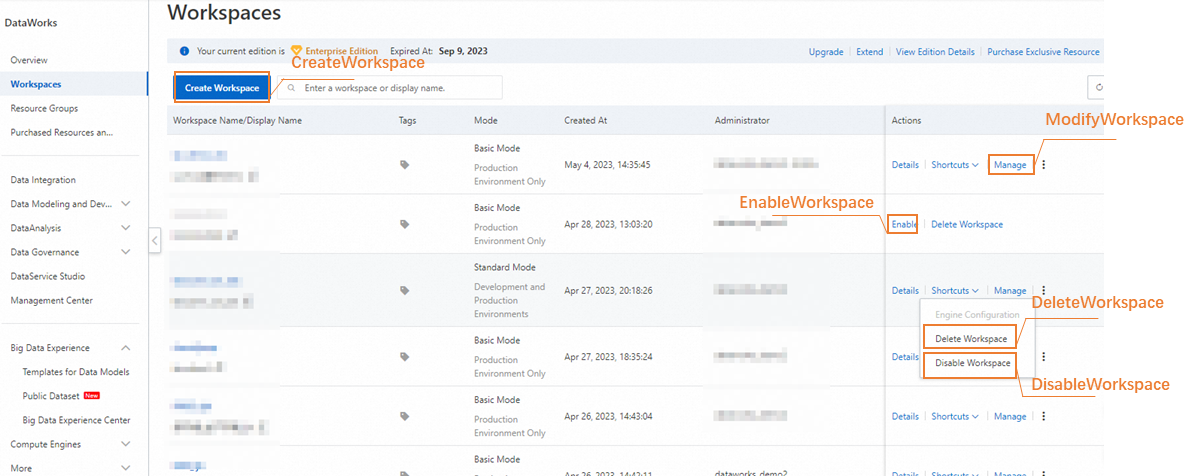
Task: Open the Upgrade link
Action: point(826,51)
